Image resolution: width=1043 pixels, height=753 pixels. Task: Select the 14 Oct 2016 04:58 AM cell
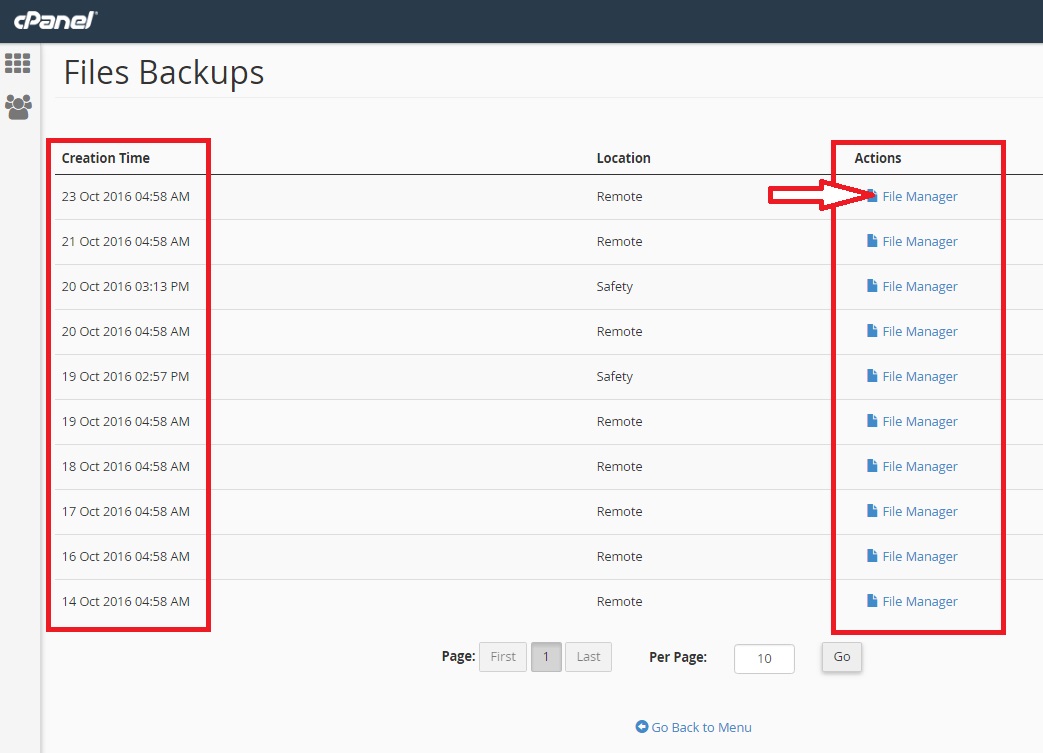click(126, 601)
